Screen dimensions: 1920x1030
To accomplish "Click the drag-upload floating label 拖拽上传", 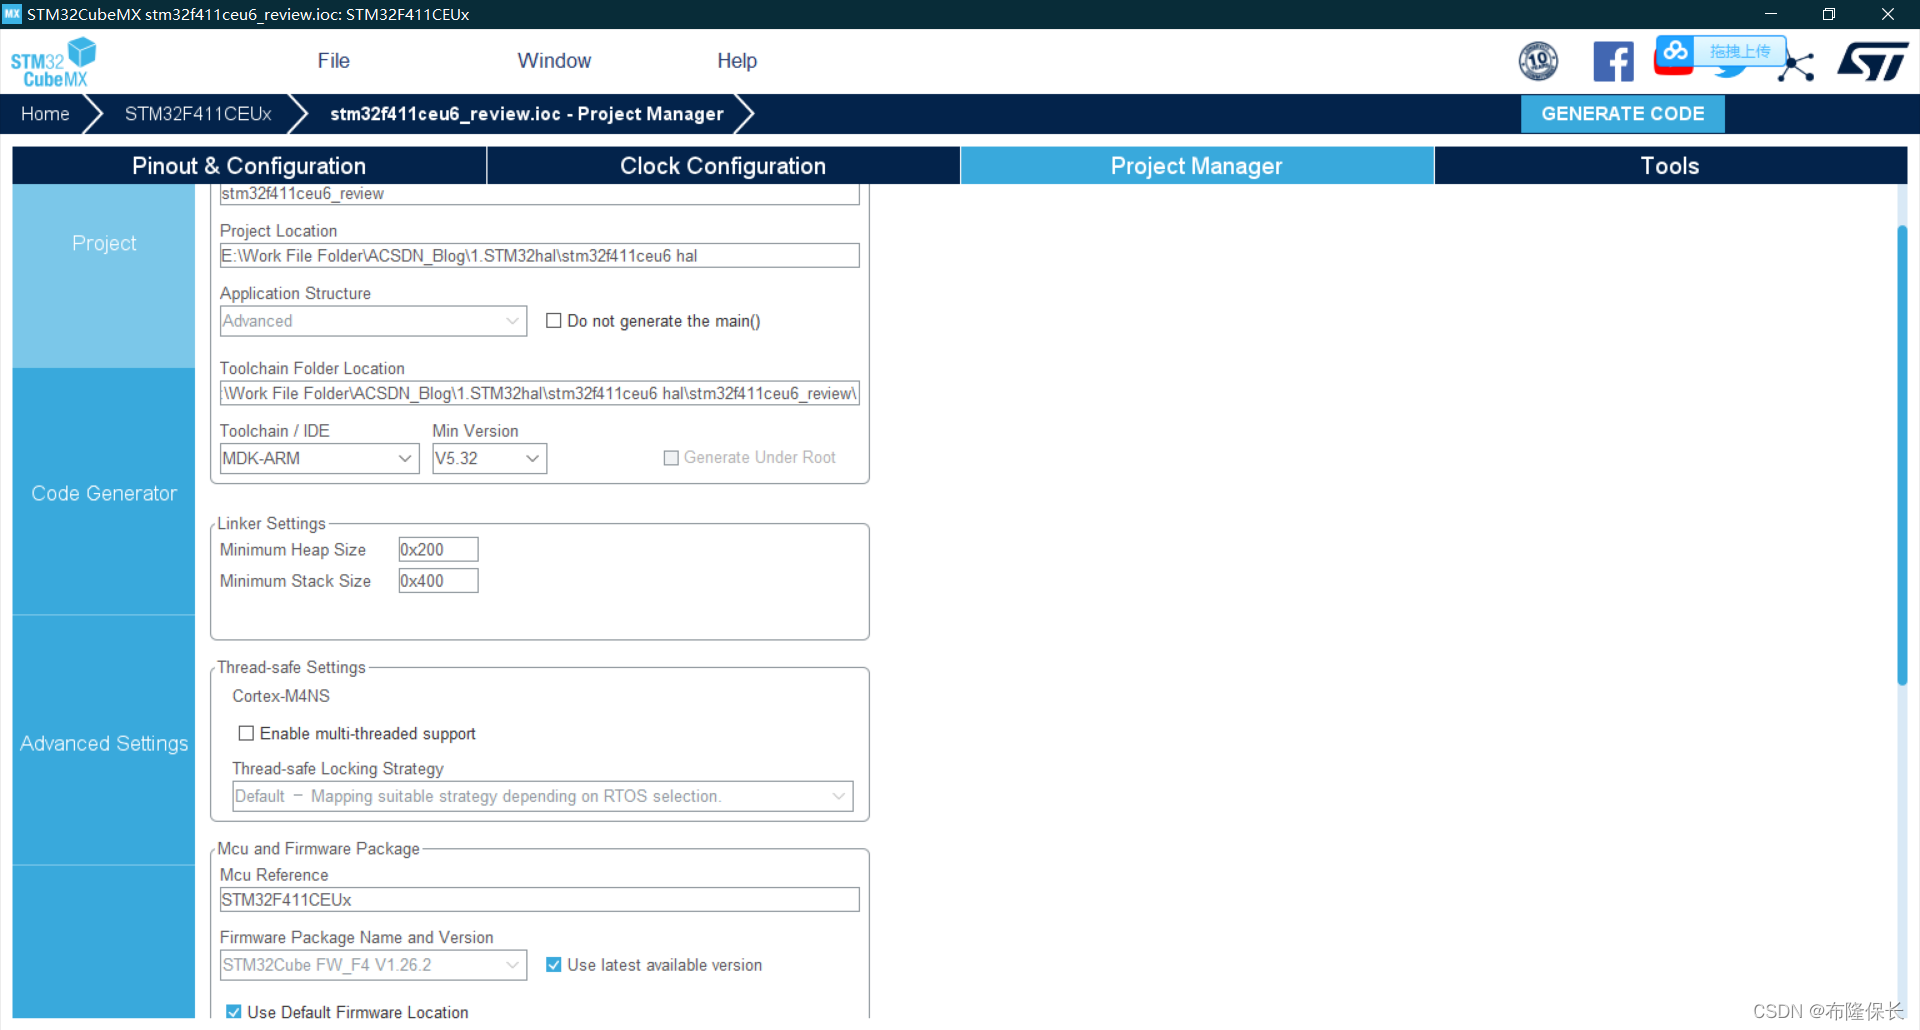I will [1739, 51].
